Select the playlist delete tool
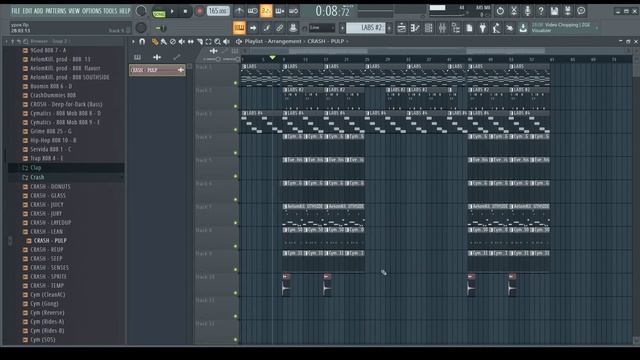This screenshot has width=640, height=360. pyautogui.click(x=173, y=41)
